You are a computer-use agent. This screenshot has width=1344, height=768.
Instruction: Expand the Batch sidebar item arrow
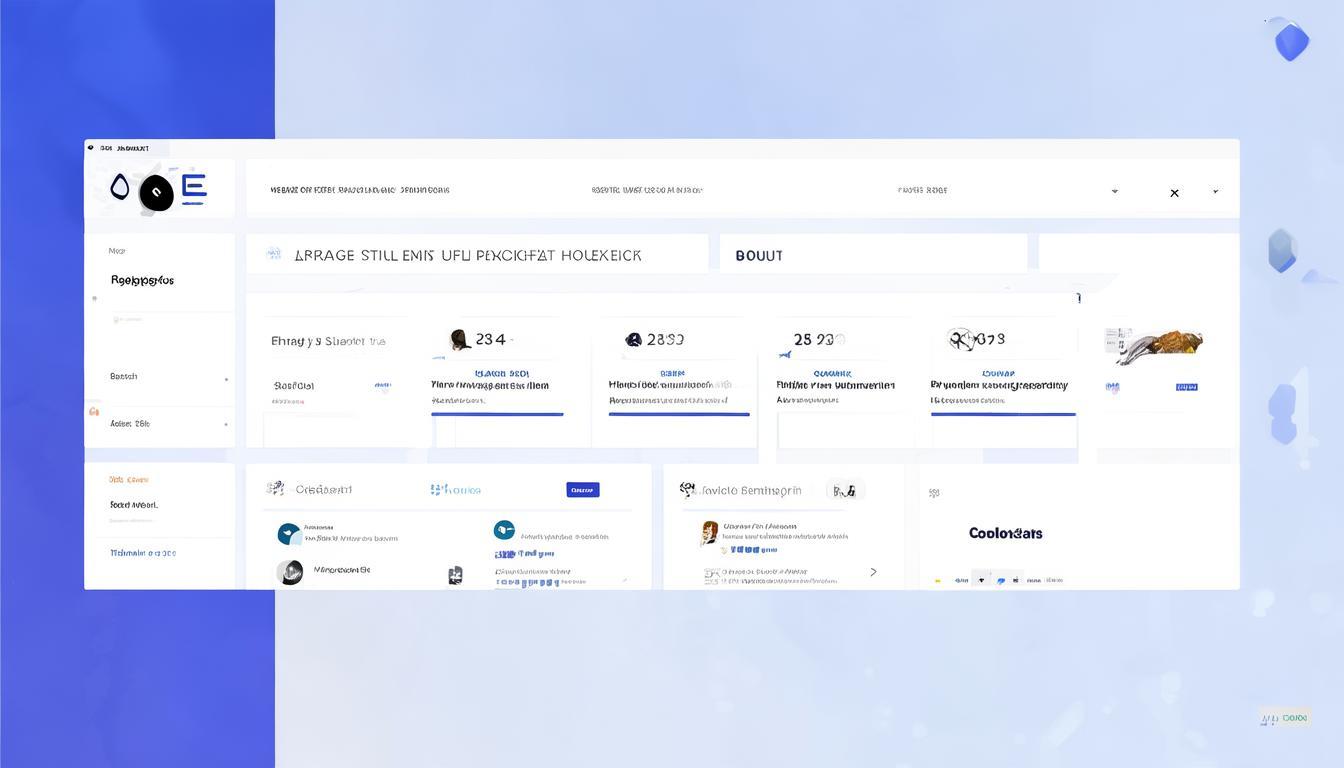(x=226, y=379)
